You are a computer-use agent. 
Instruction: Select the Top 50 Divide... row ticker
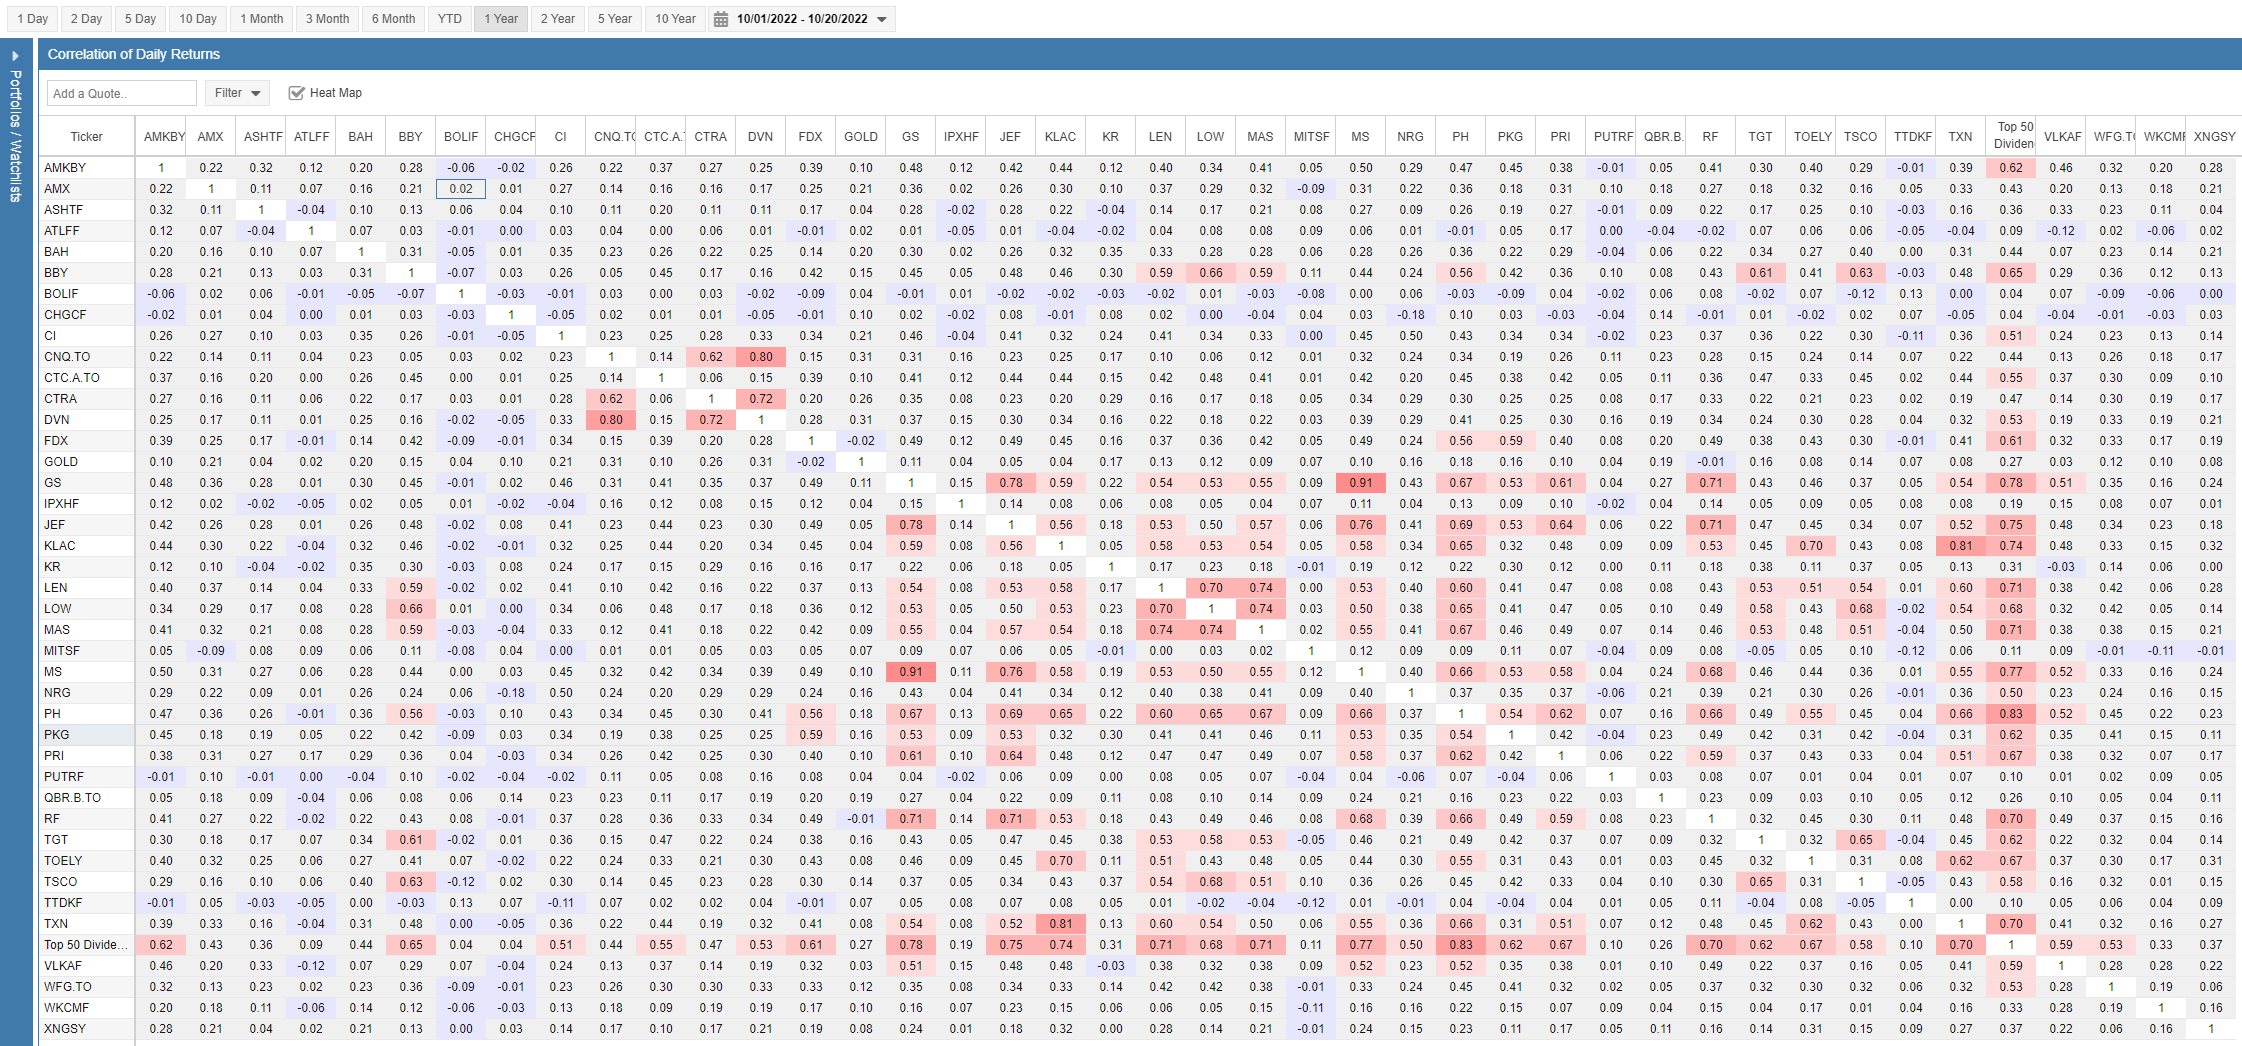coord(86,945)
